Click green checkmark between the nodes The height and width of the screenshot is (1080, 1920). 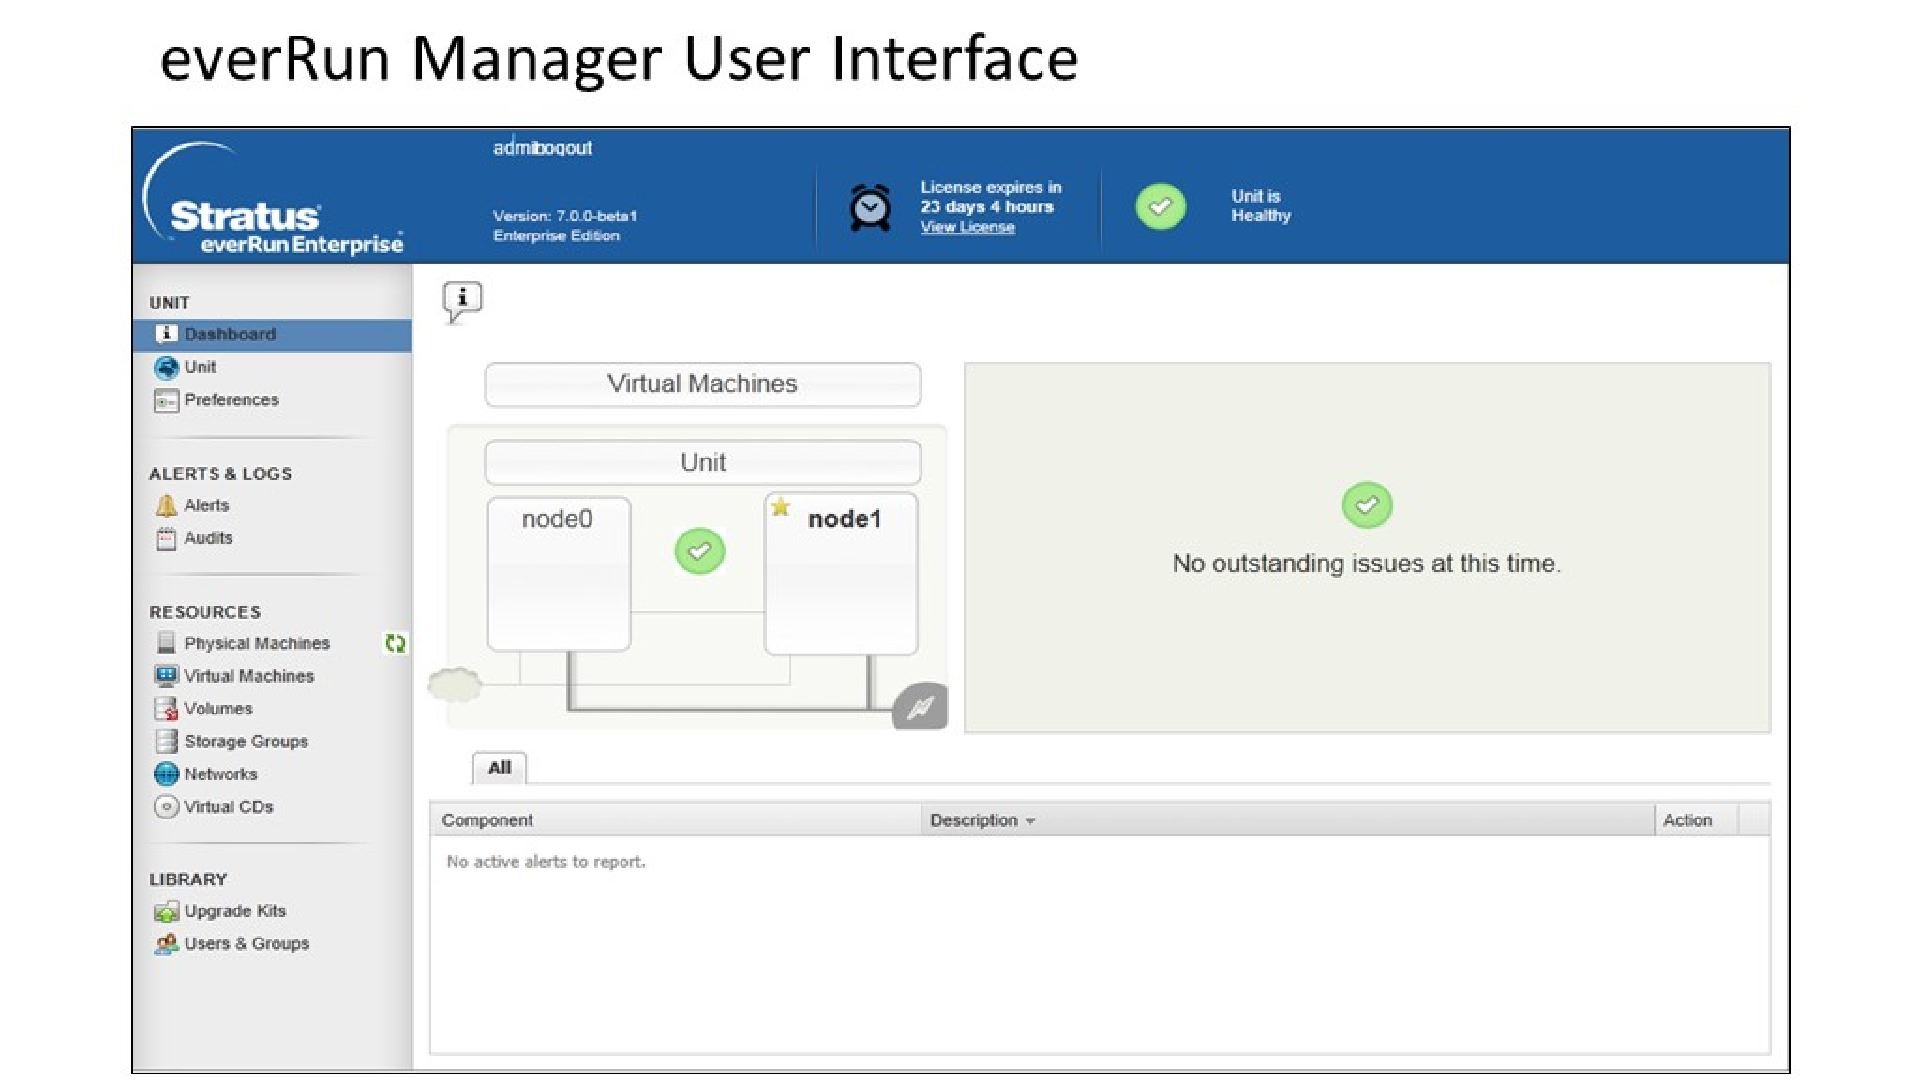tap(700, 551)
